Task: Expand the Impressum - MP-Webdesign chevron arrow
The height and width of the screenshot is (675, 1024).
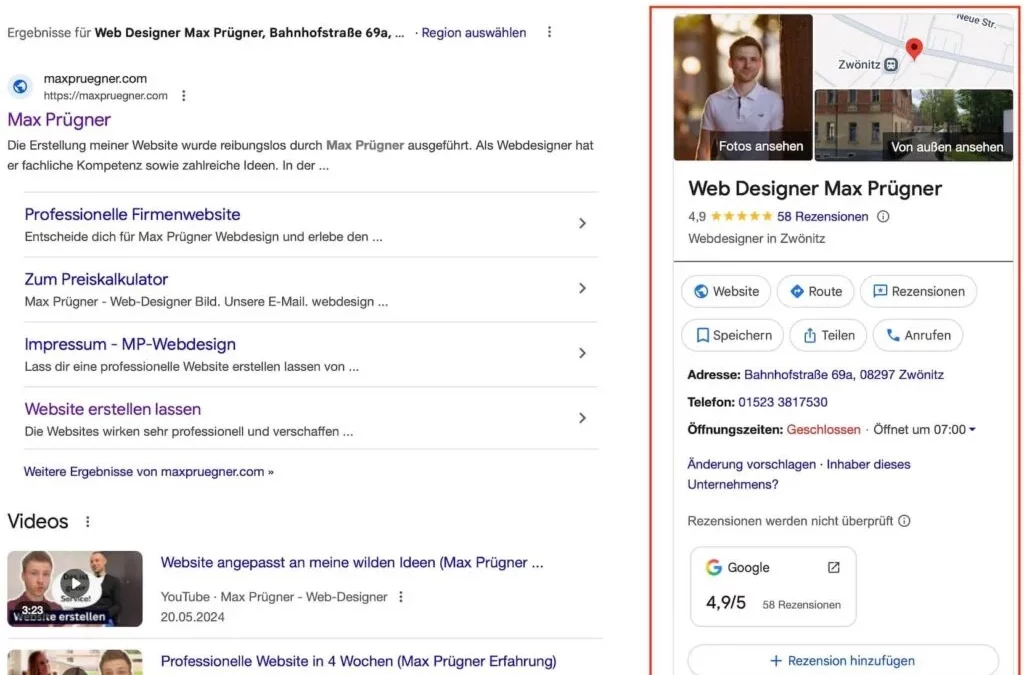Action: click(x=582, y=353)
